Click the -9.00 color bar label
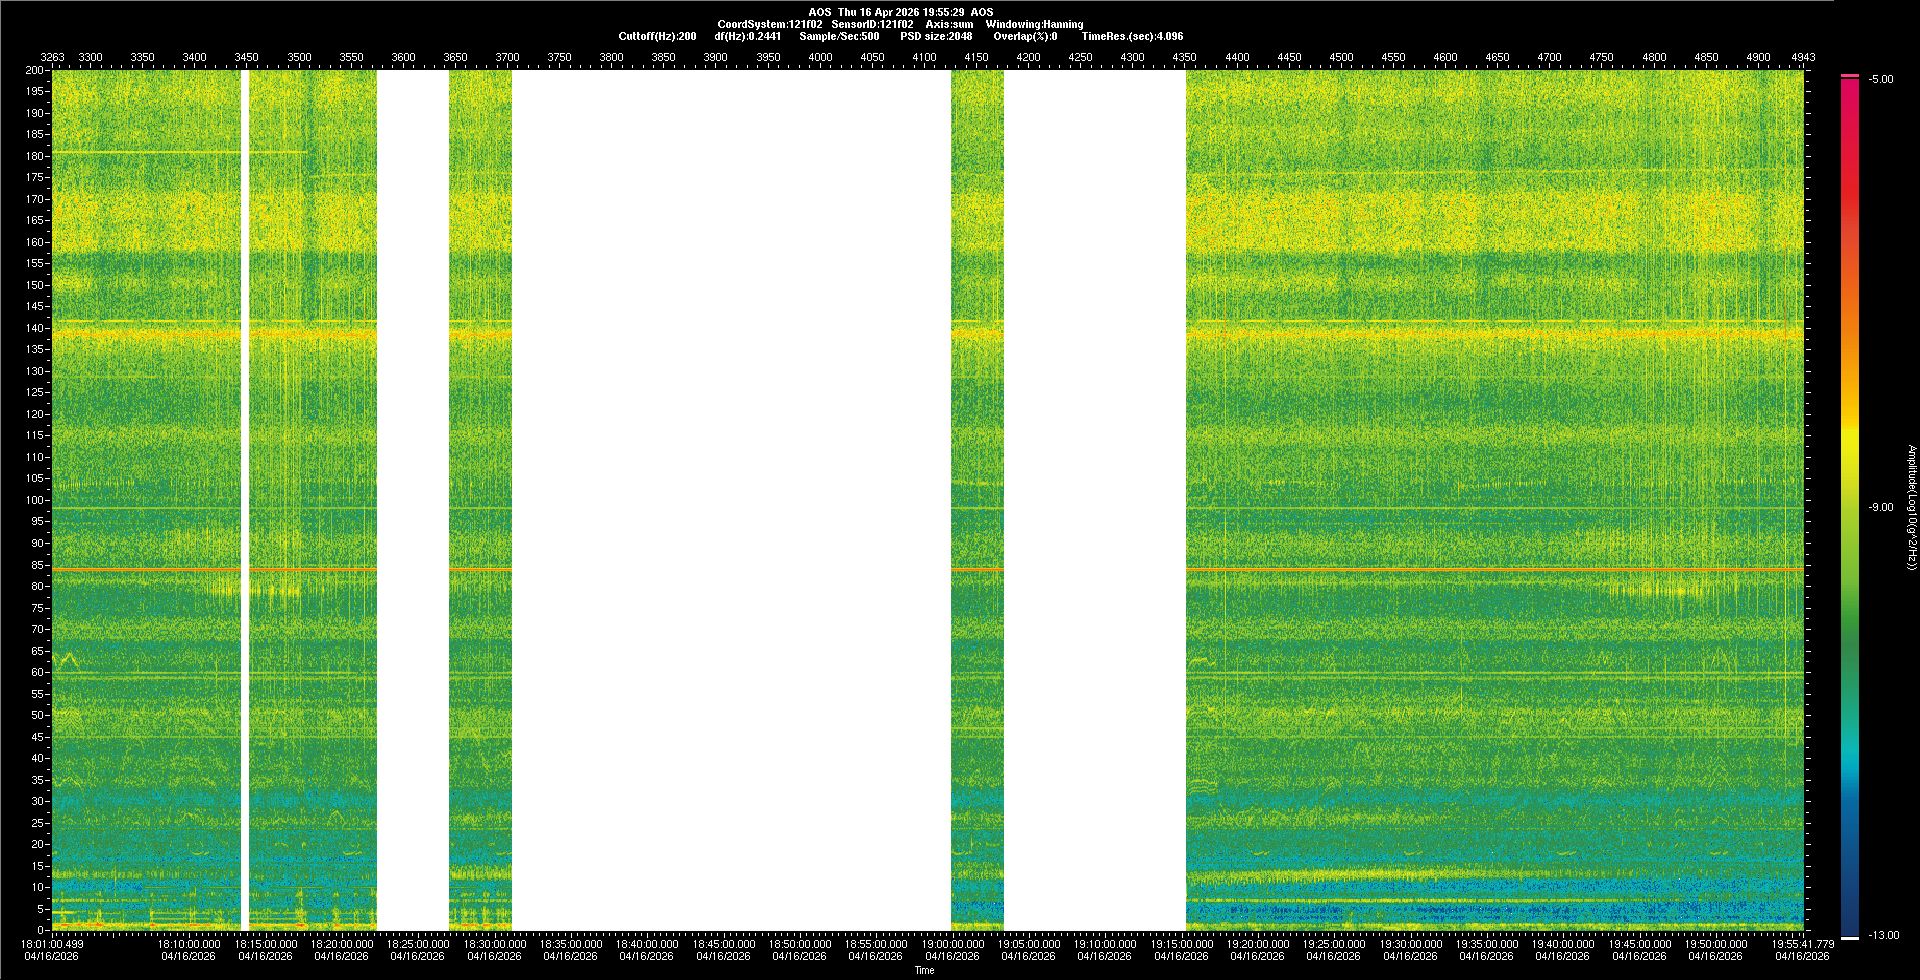Image resolution: width=1920 pixels, height=980 pixels. (x=1880, y=508)
